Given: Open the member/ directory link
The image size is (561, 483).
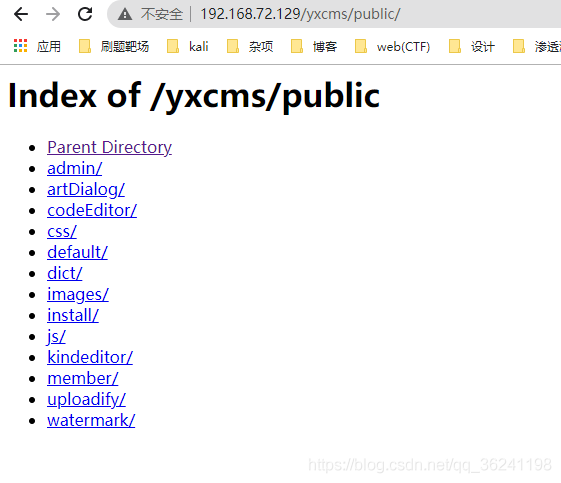Looking at the screenshot, I should 83,379.
